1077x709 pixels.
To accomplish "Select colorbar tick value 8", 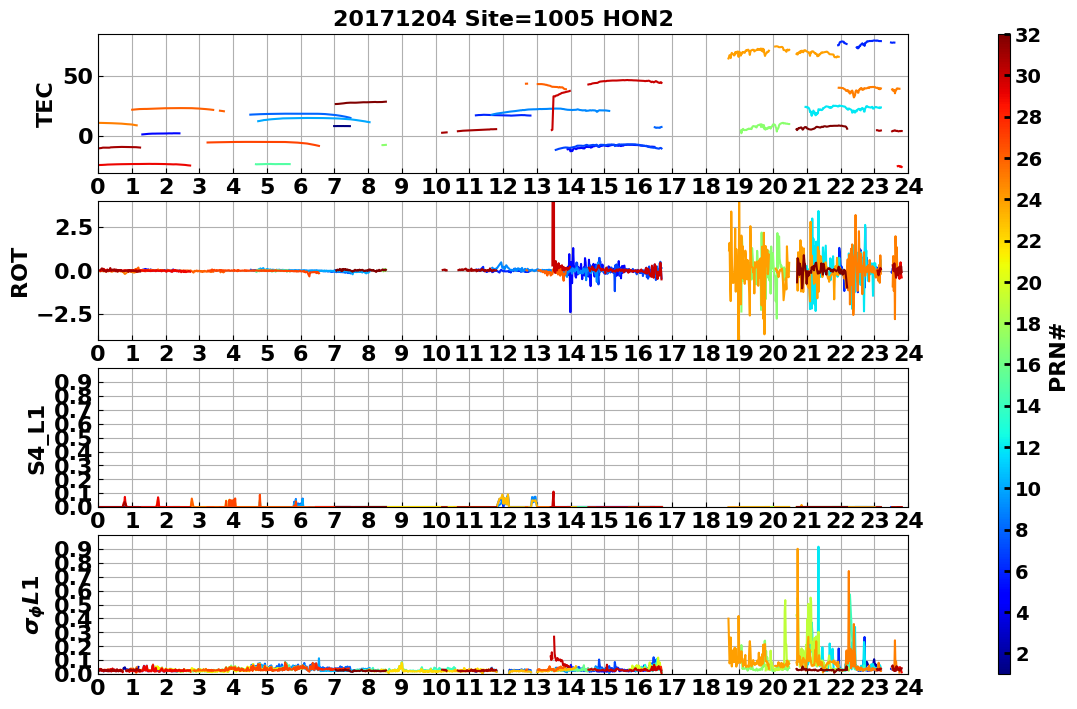I will (1021, 530).
